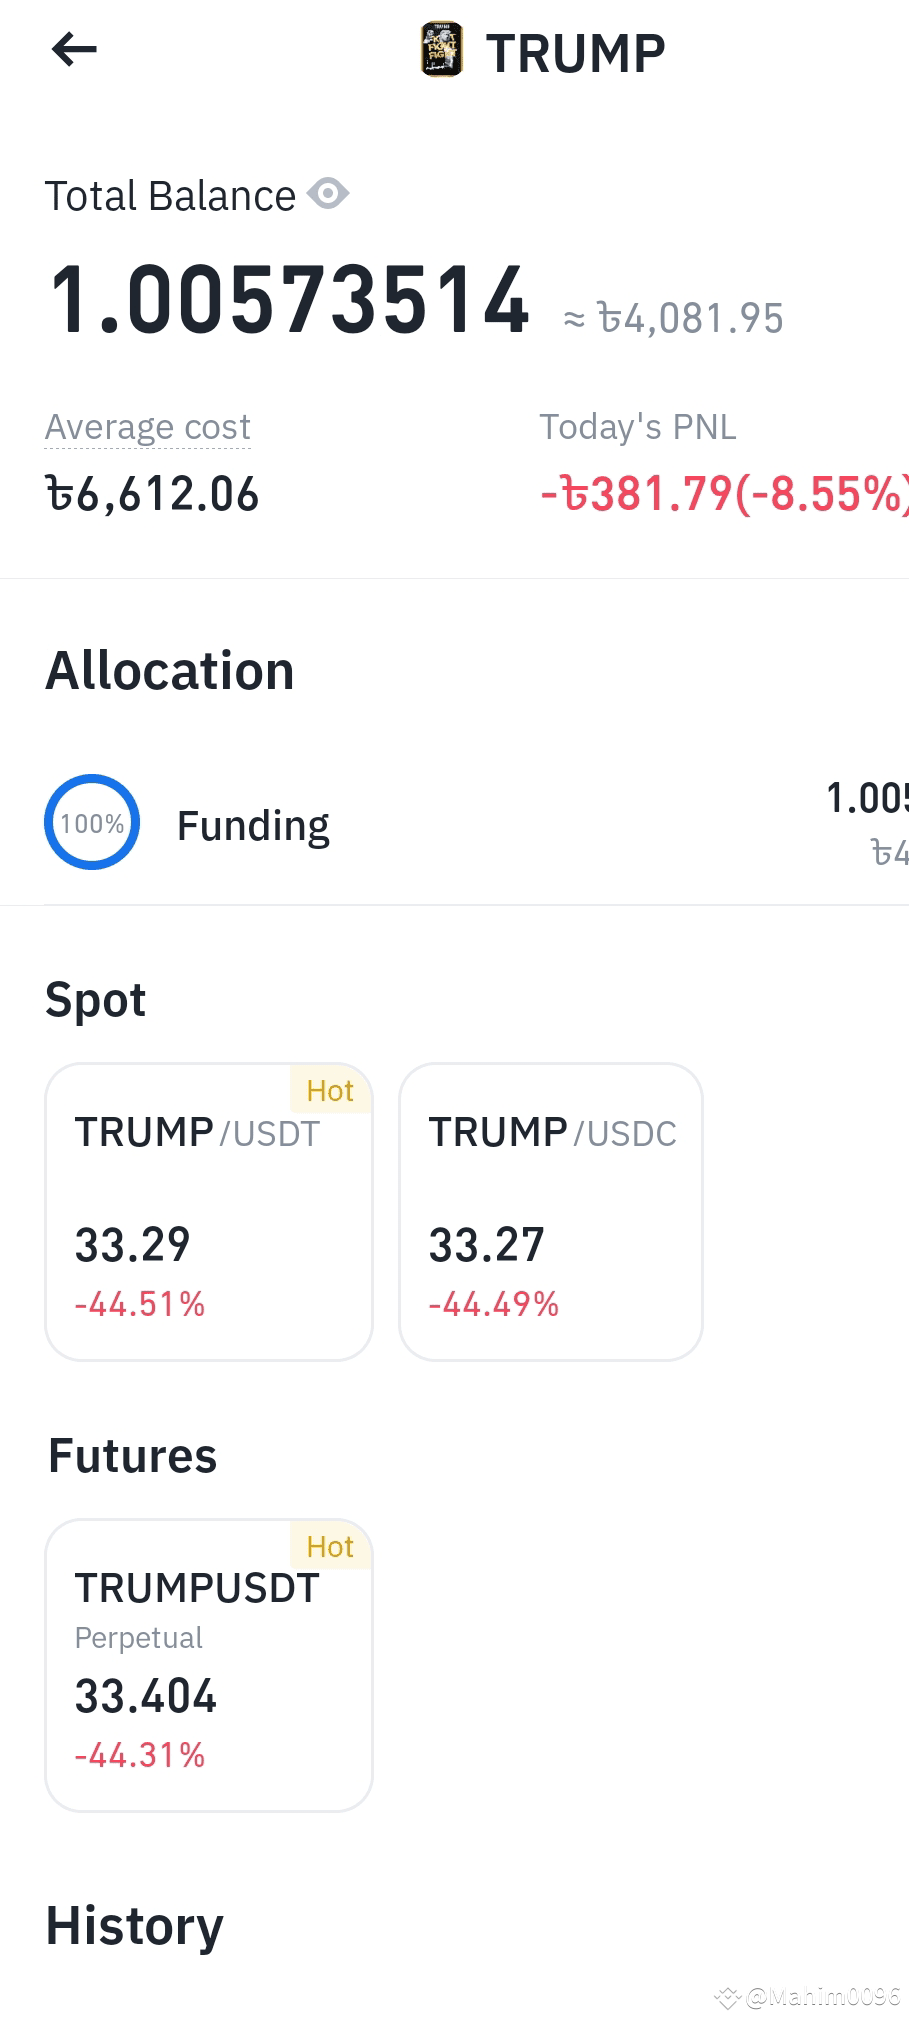Tap the back arrow icon
This screenshot has height=2019, width=909.
(x=74, y=49)
